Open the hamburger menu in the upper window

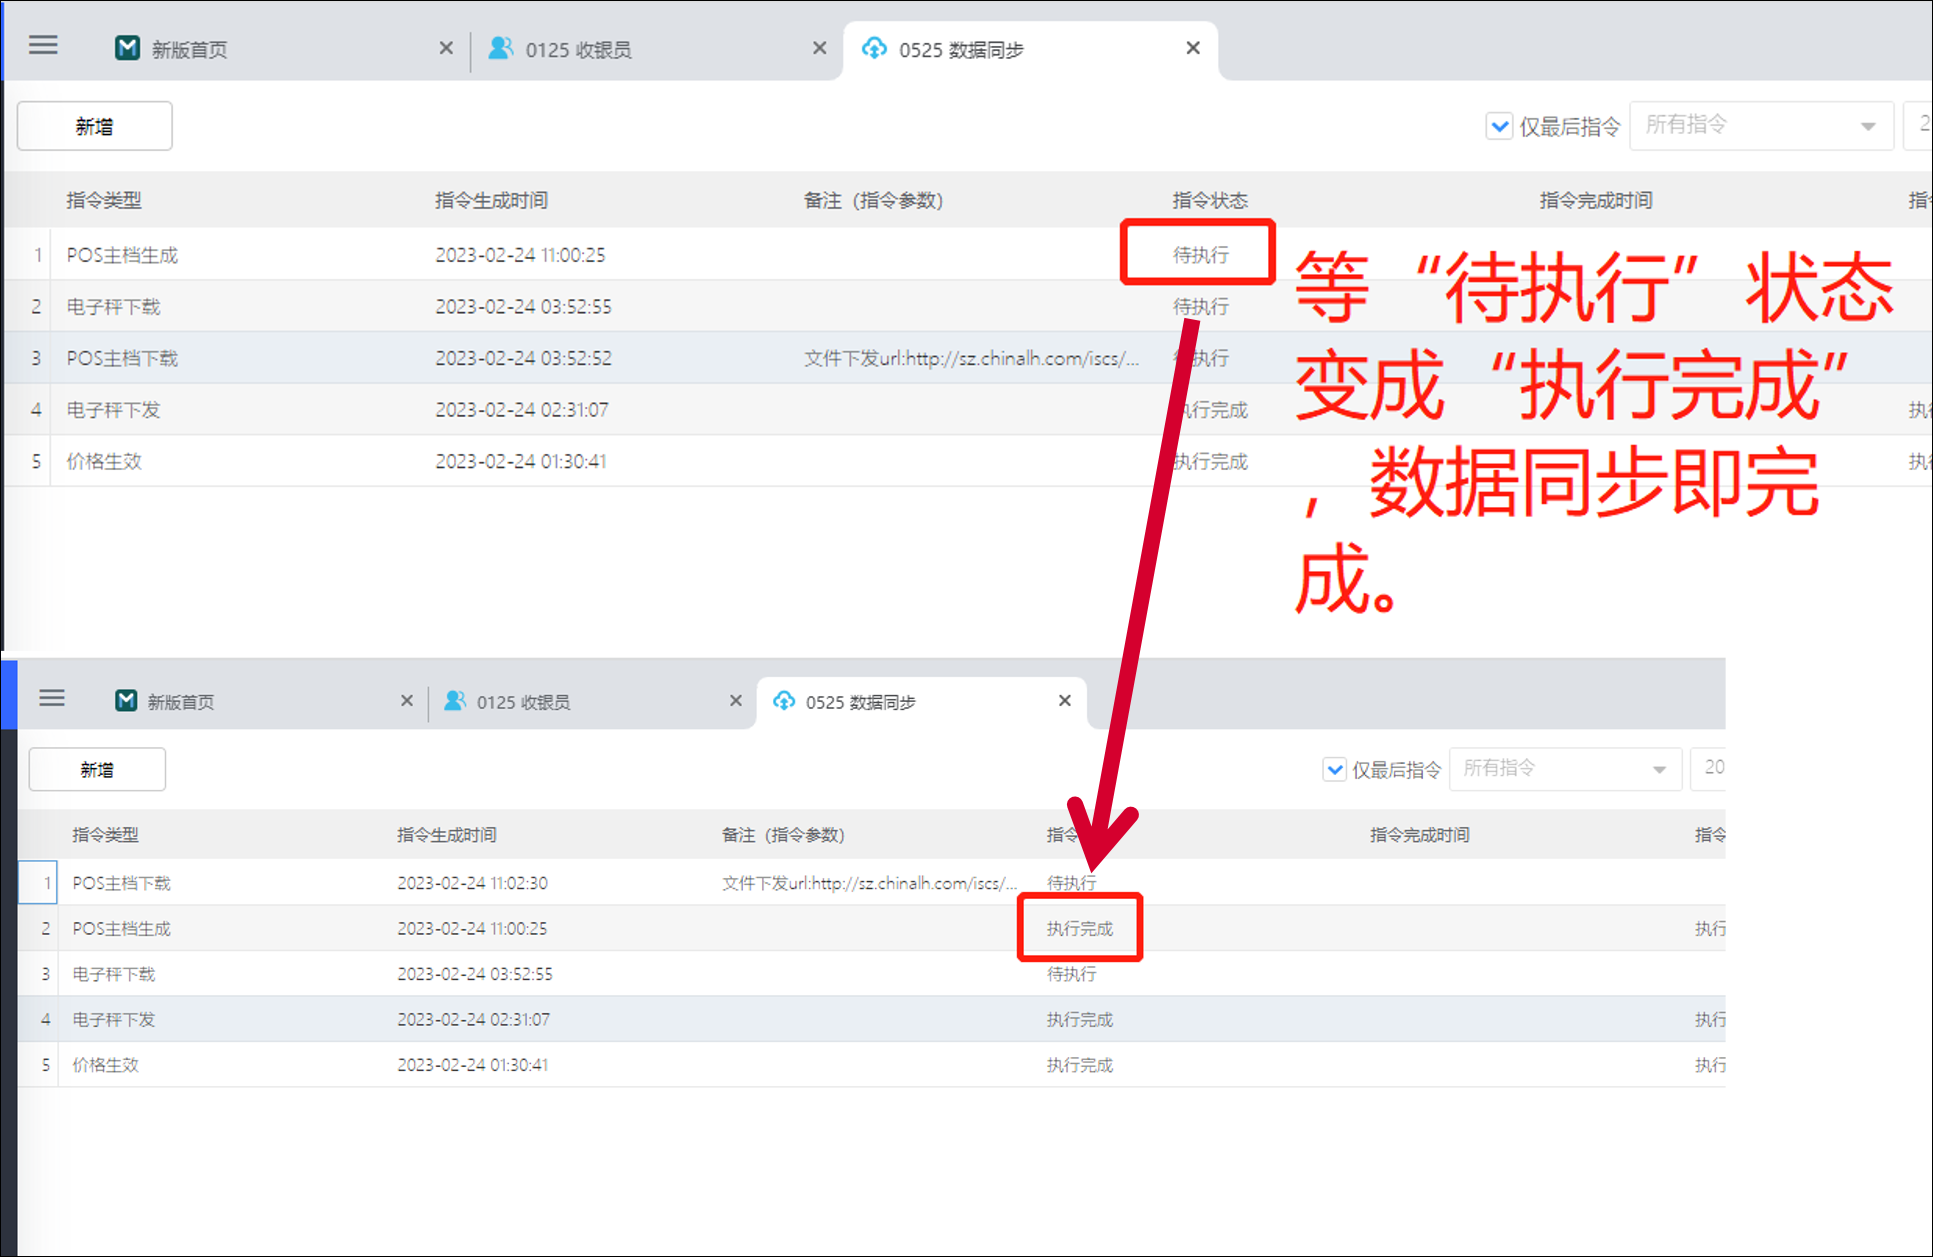[43, 46]
